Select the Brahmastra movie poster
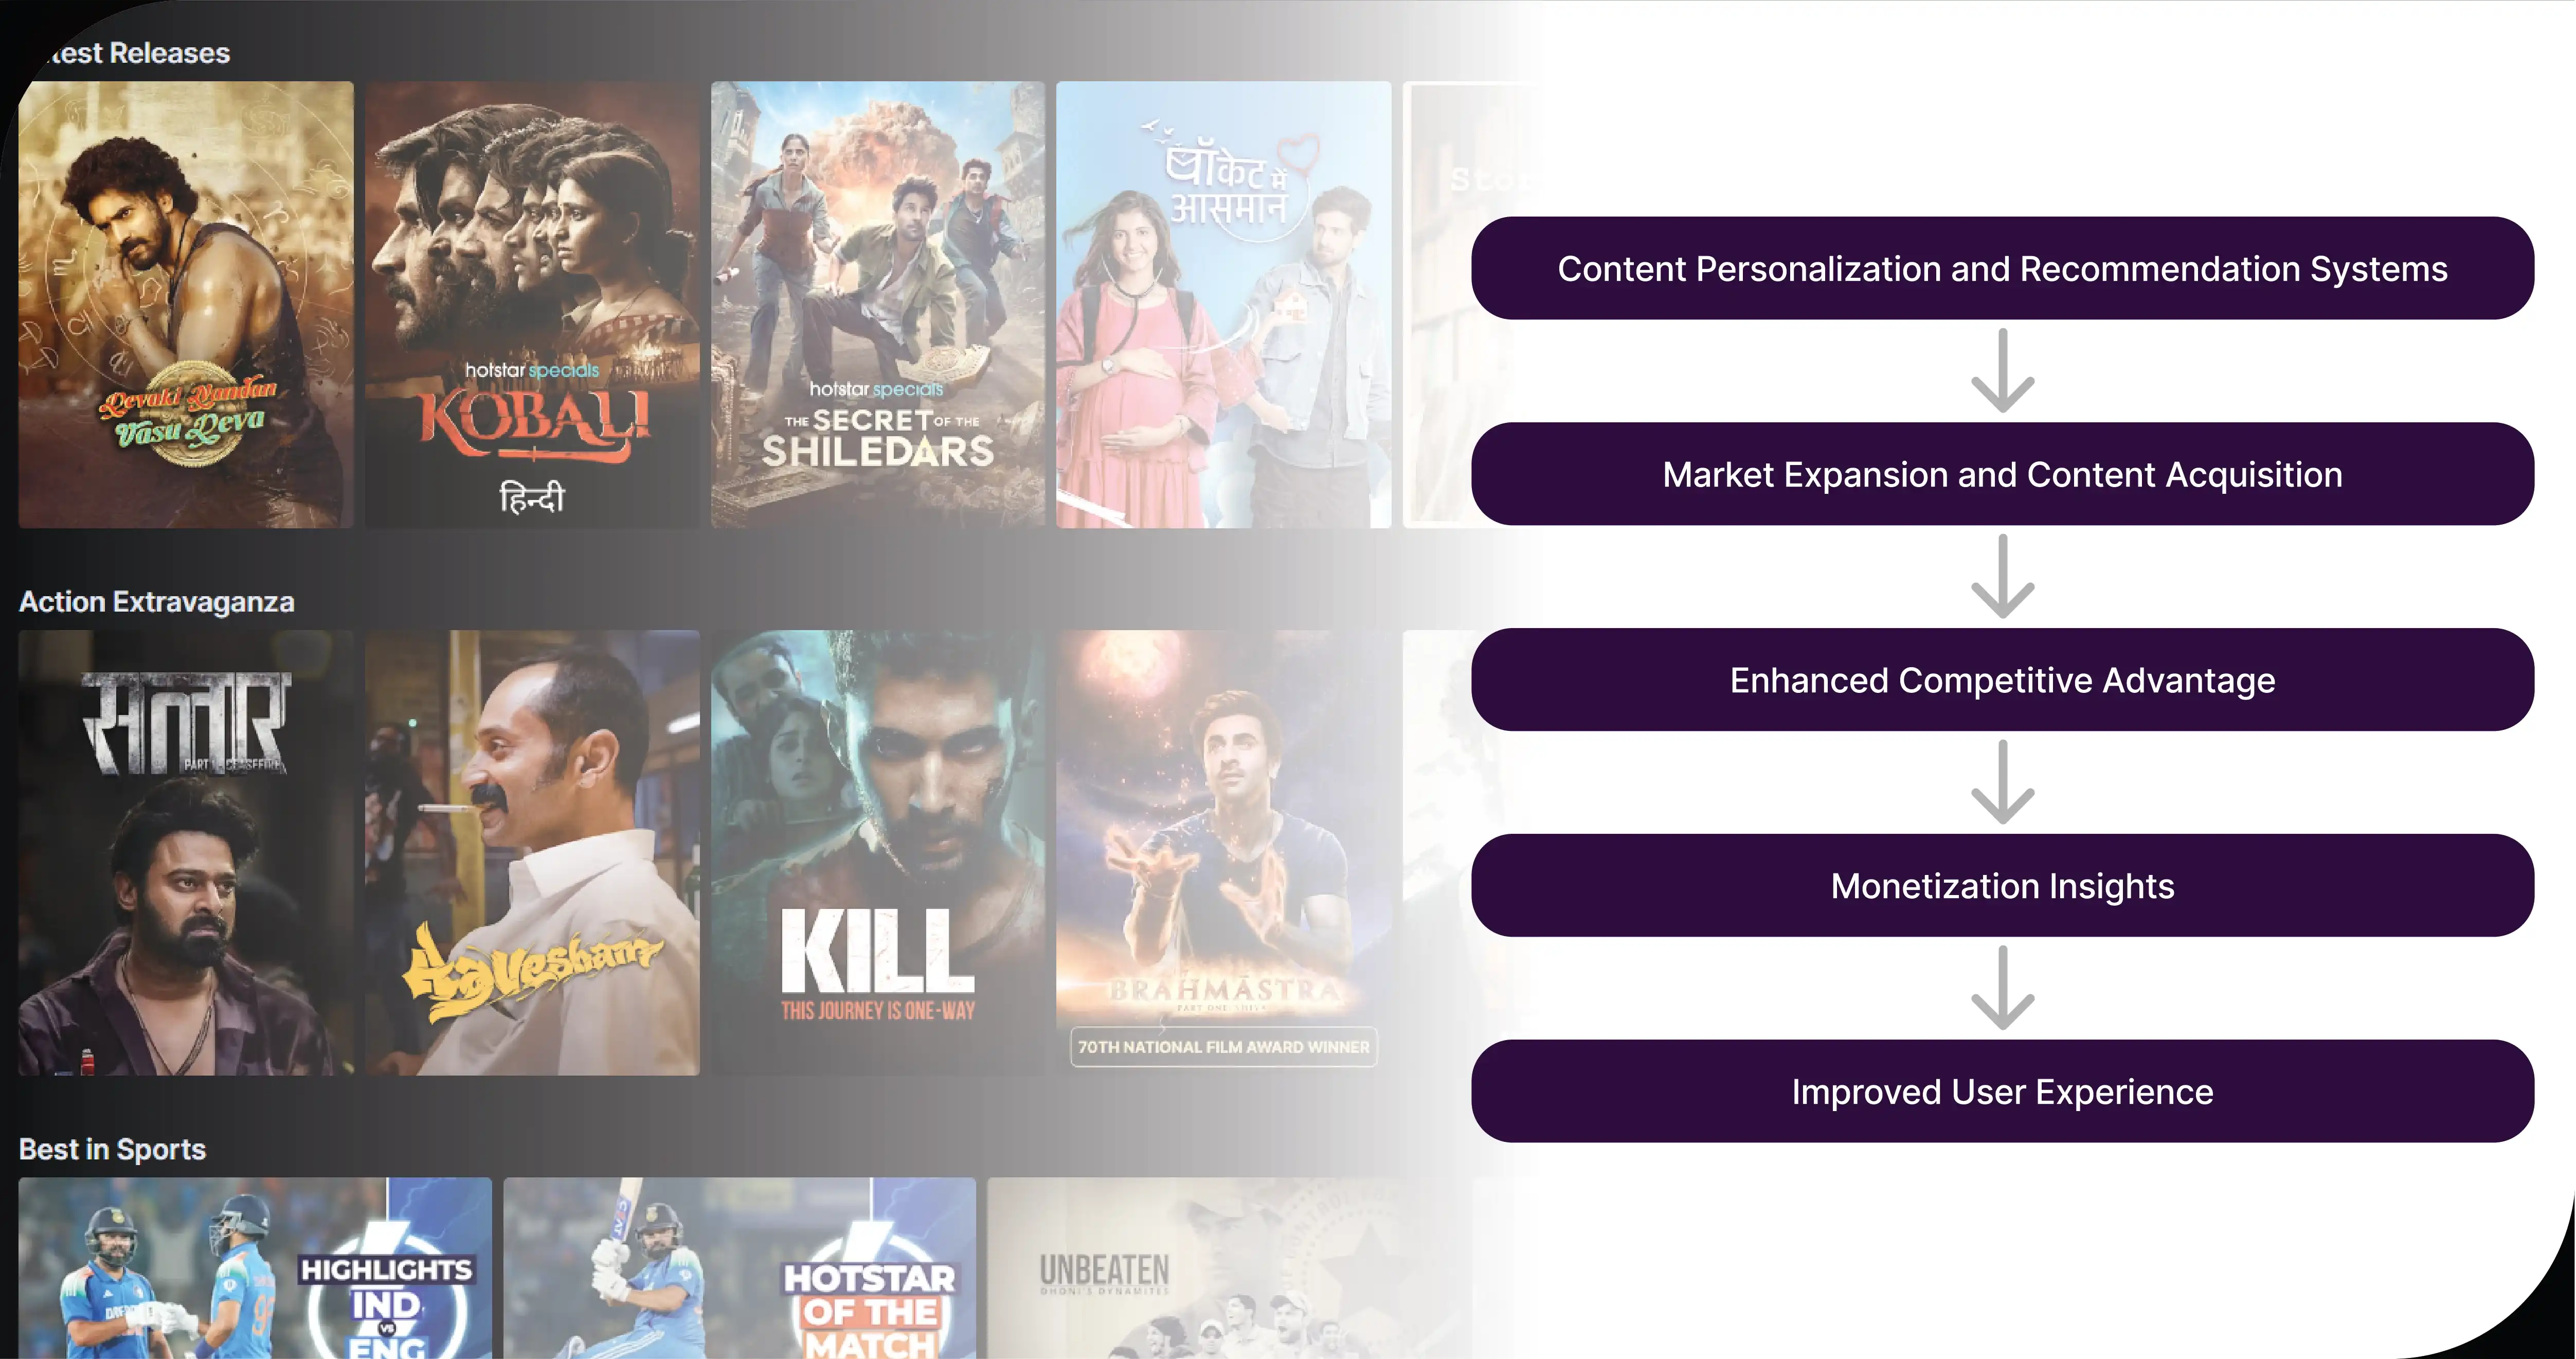This screenshot has width=2576, height=1359. pos(1224,852)
